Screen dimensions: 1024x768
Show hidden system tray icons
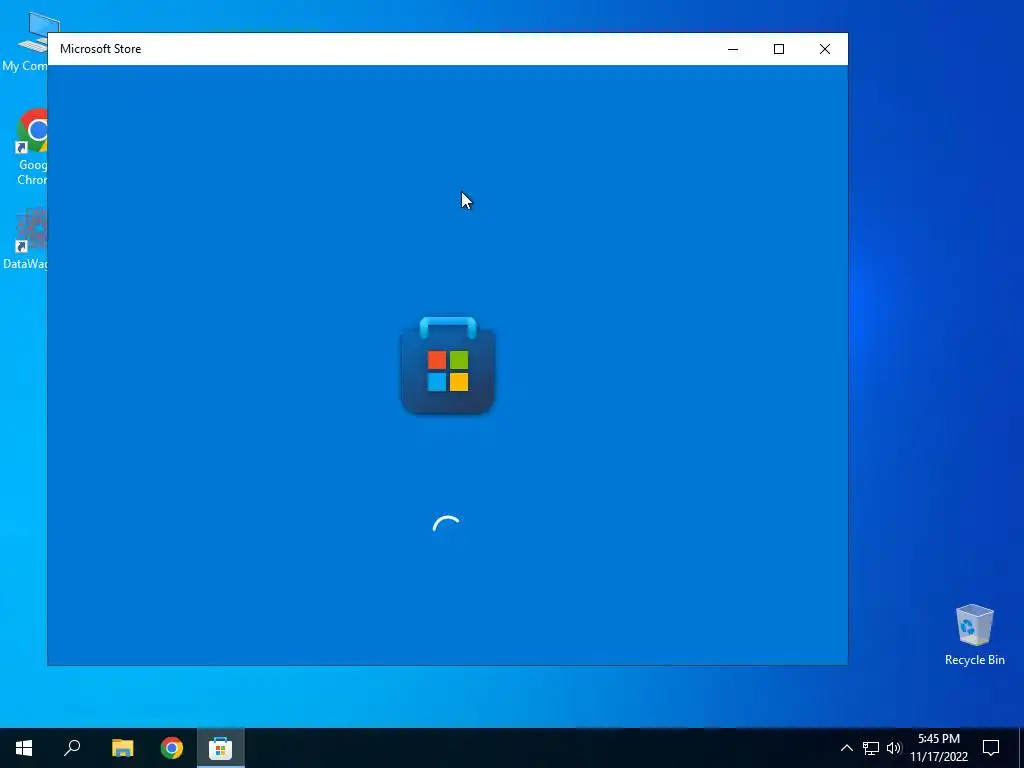click(x=846, y=748)
